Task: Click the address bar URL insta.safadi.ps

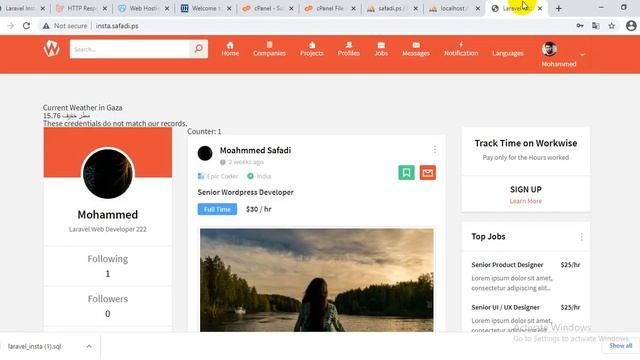Action: [117, 26]
